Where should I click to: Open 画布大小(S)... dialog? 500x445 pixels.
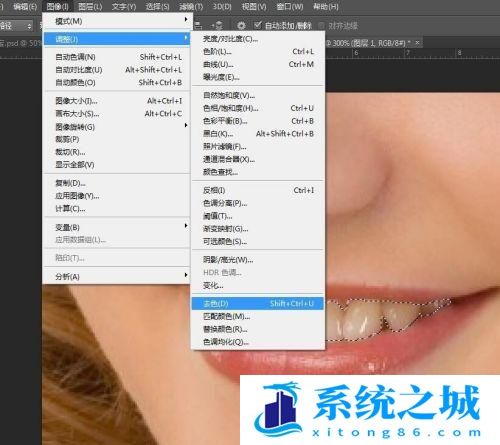116,114
